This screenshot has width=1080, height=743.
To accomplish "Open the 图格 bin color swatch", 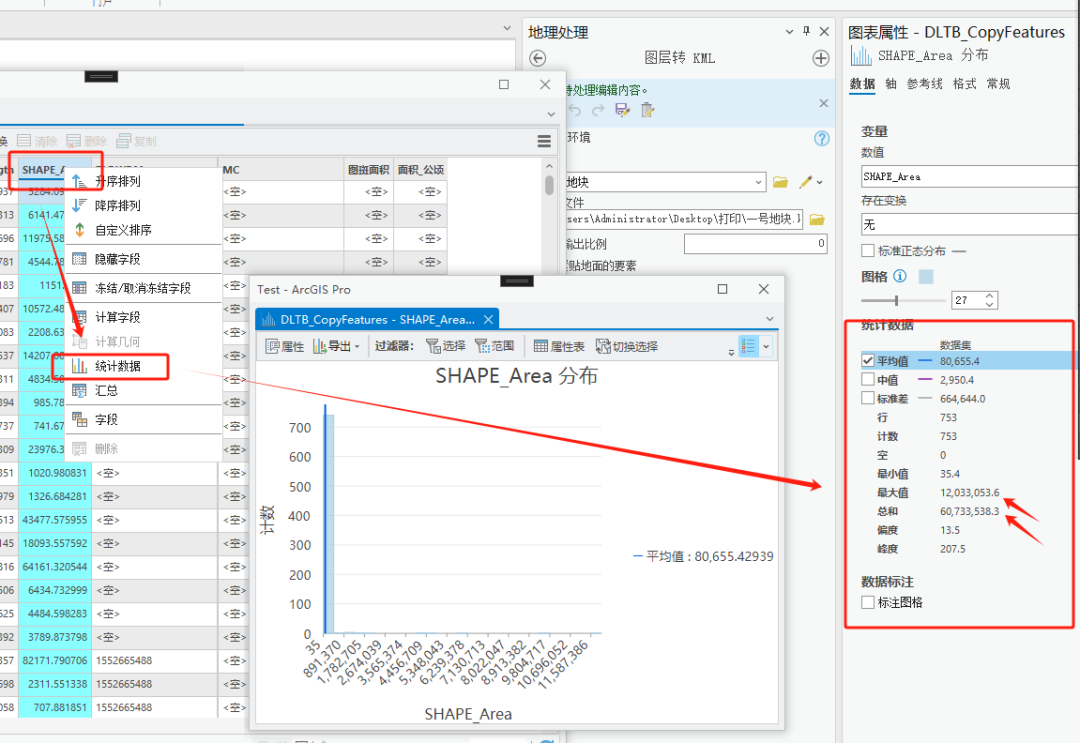I will pos(926,276).
